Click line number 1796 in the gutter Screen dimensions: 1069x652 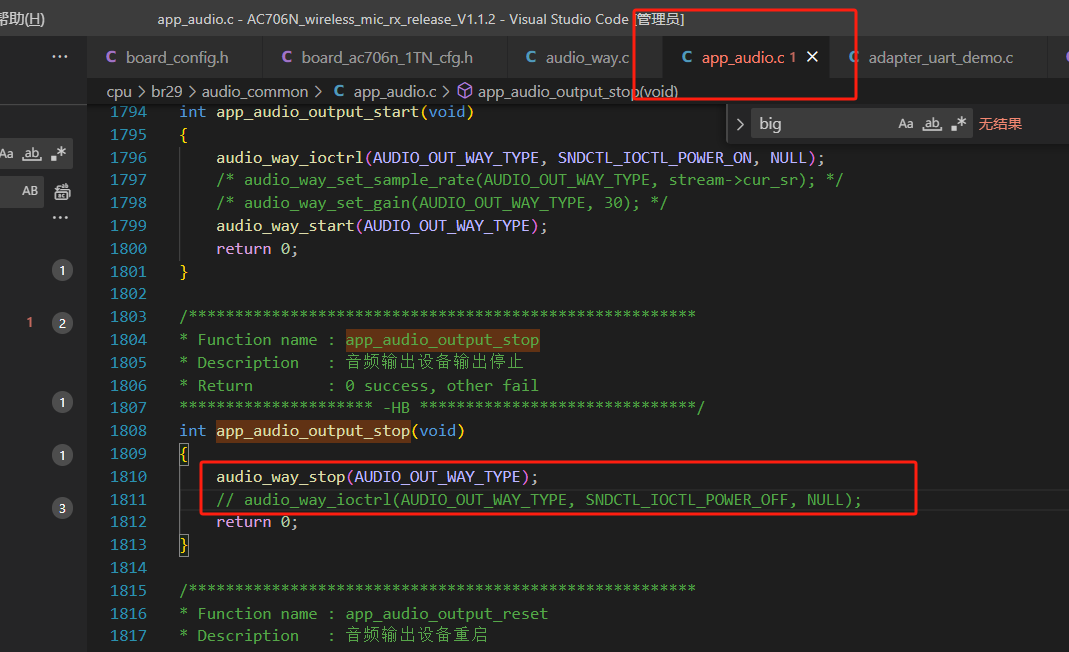pos(128,158)
